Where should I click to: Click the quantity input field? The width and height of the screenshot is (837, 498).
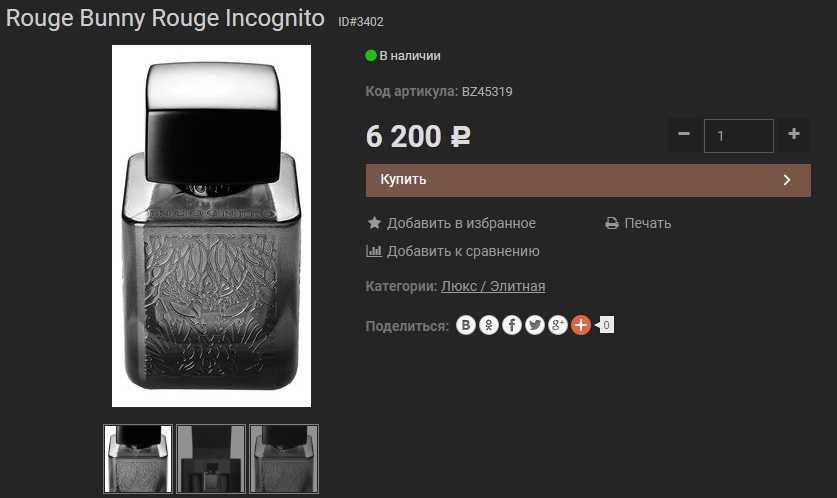point(738,136)
